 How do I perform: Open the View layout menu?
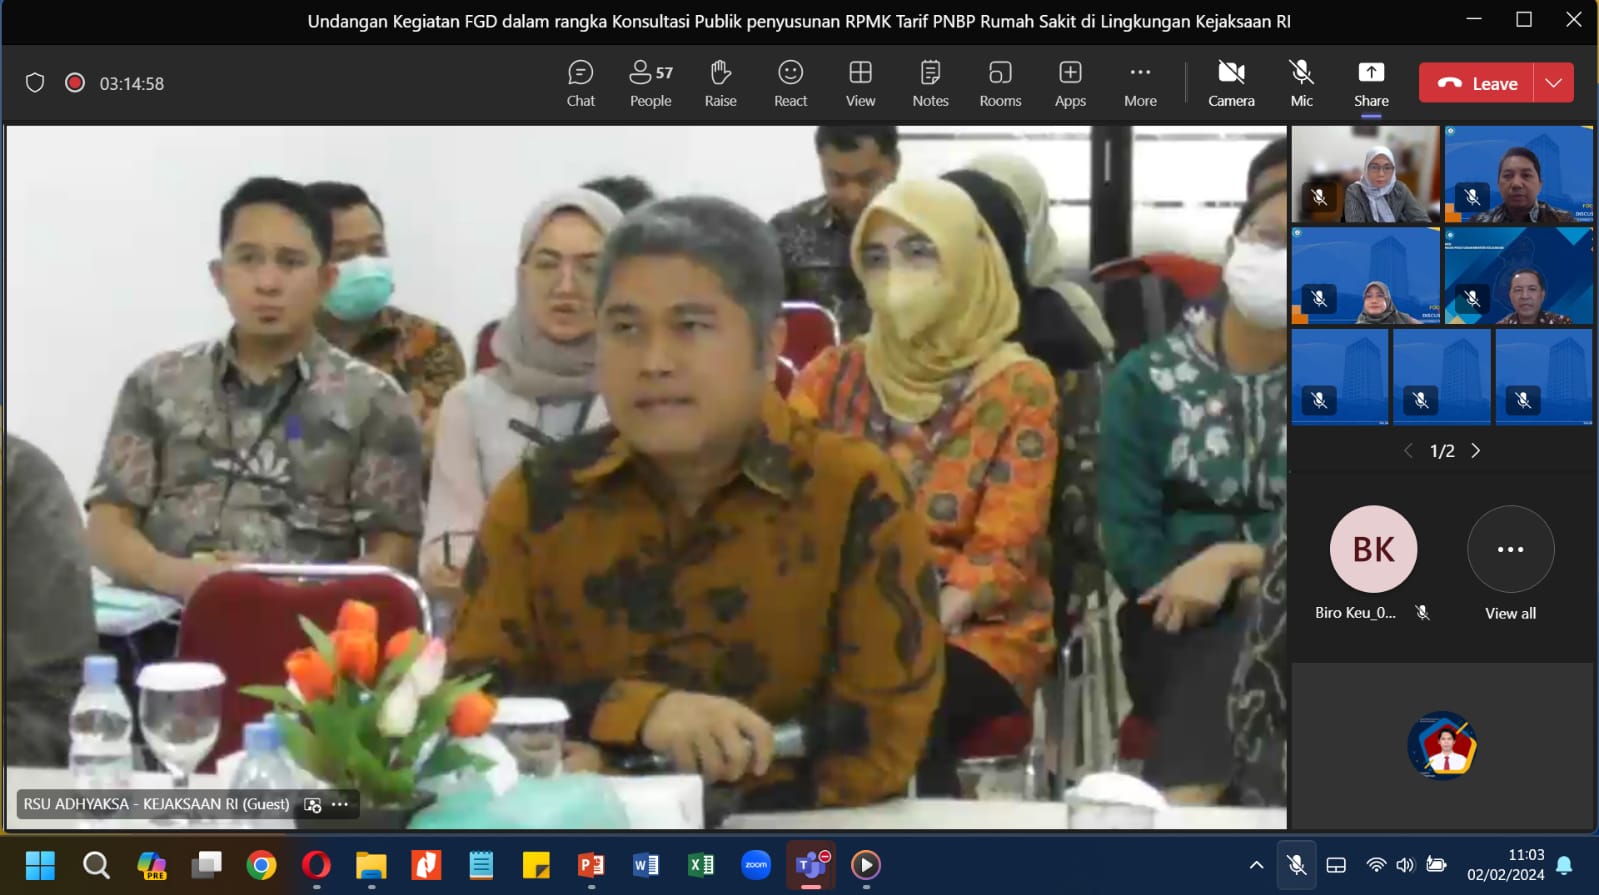coord(860,84)
